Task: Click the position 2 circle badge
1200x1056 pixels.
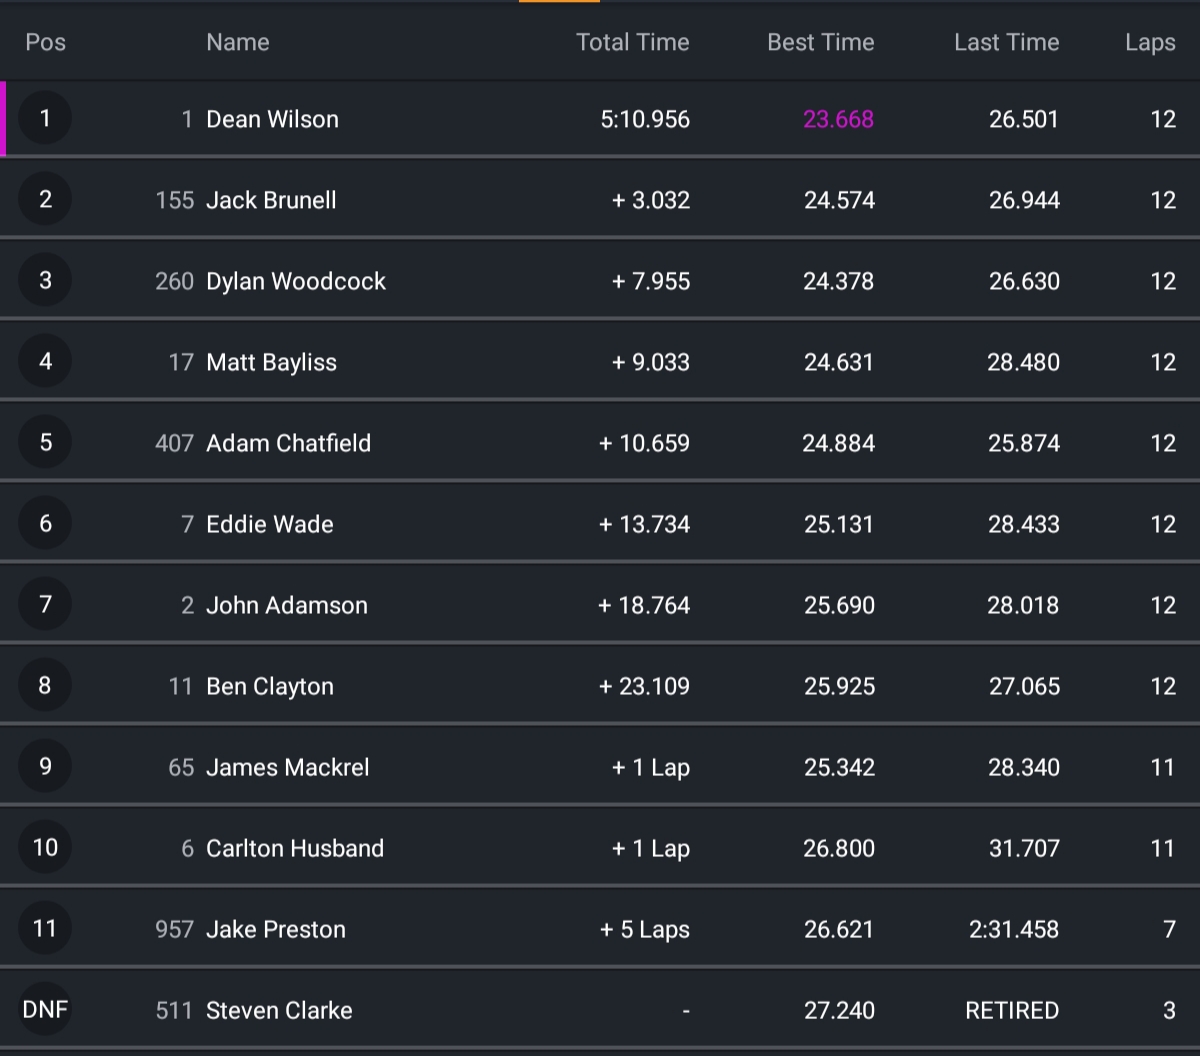Action: click(45, 200)
